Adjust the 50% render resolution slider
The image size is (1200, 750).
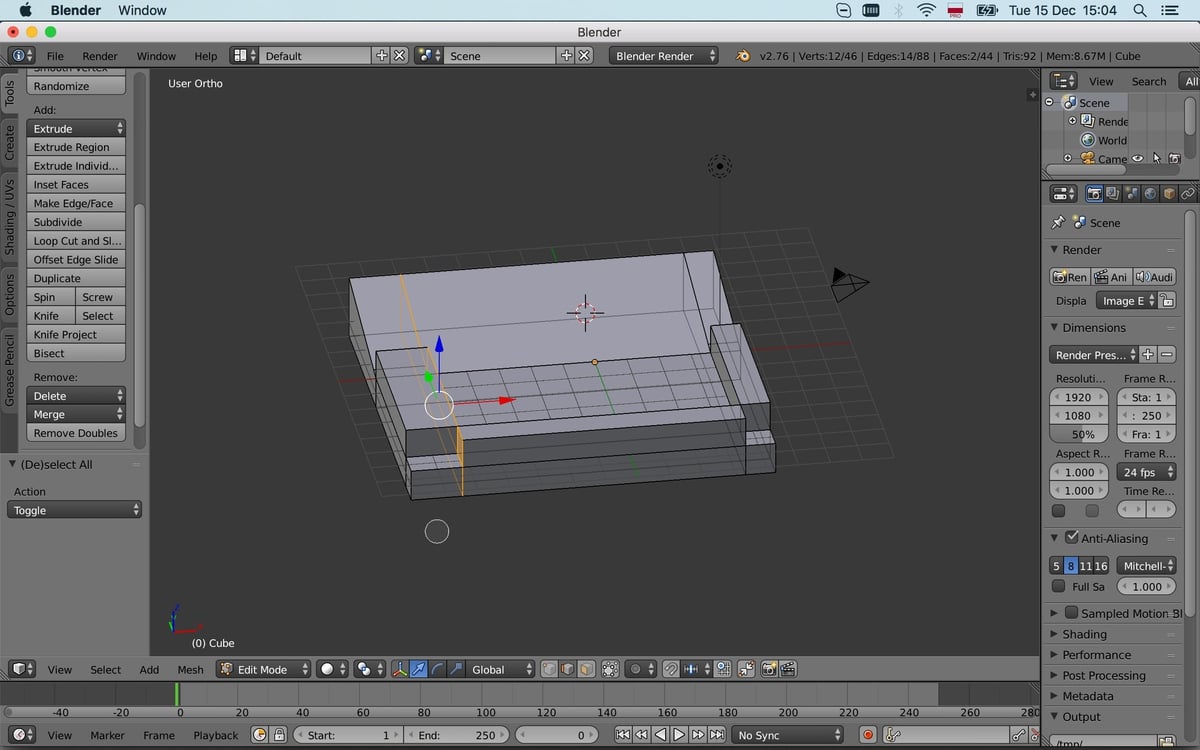coord(1079,434)
